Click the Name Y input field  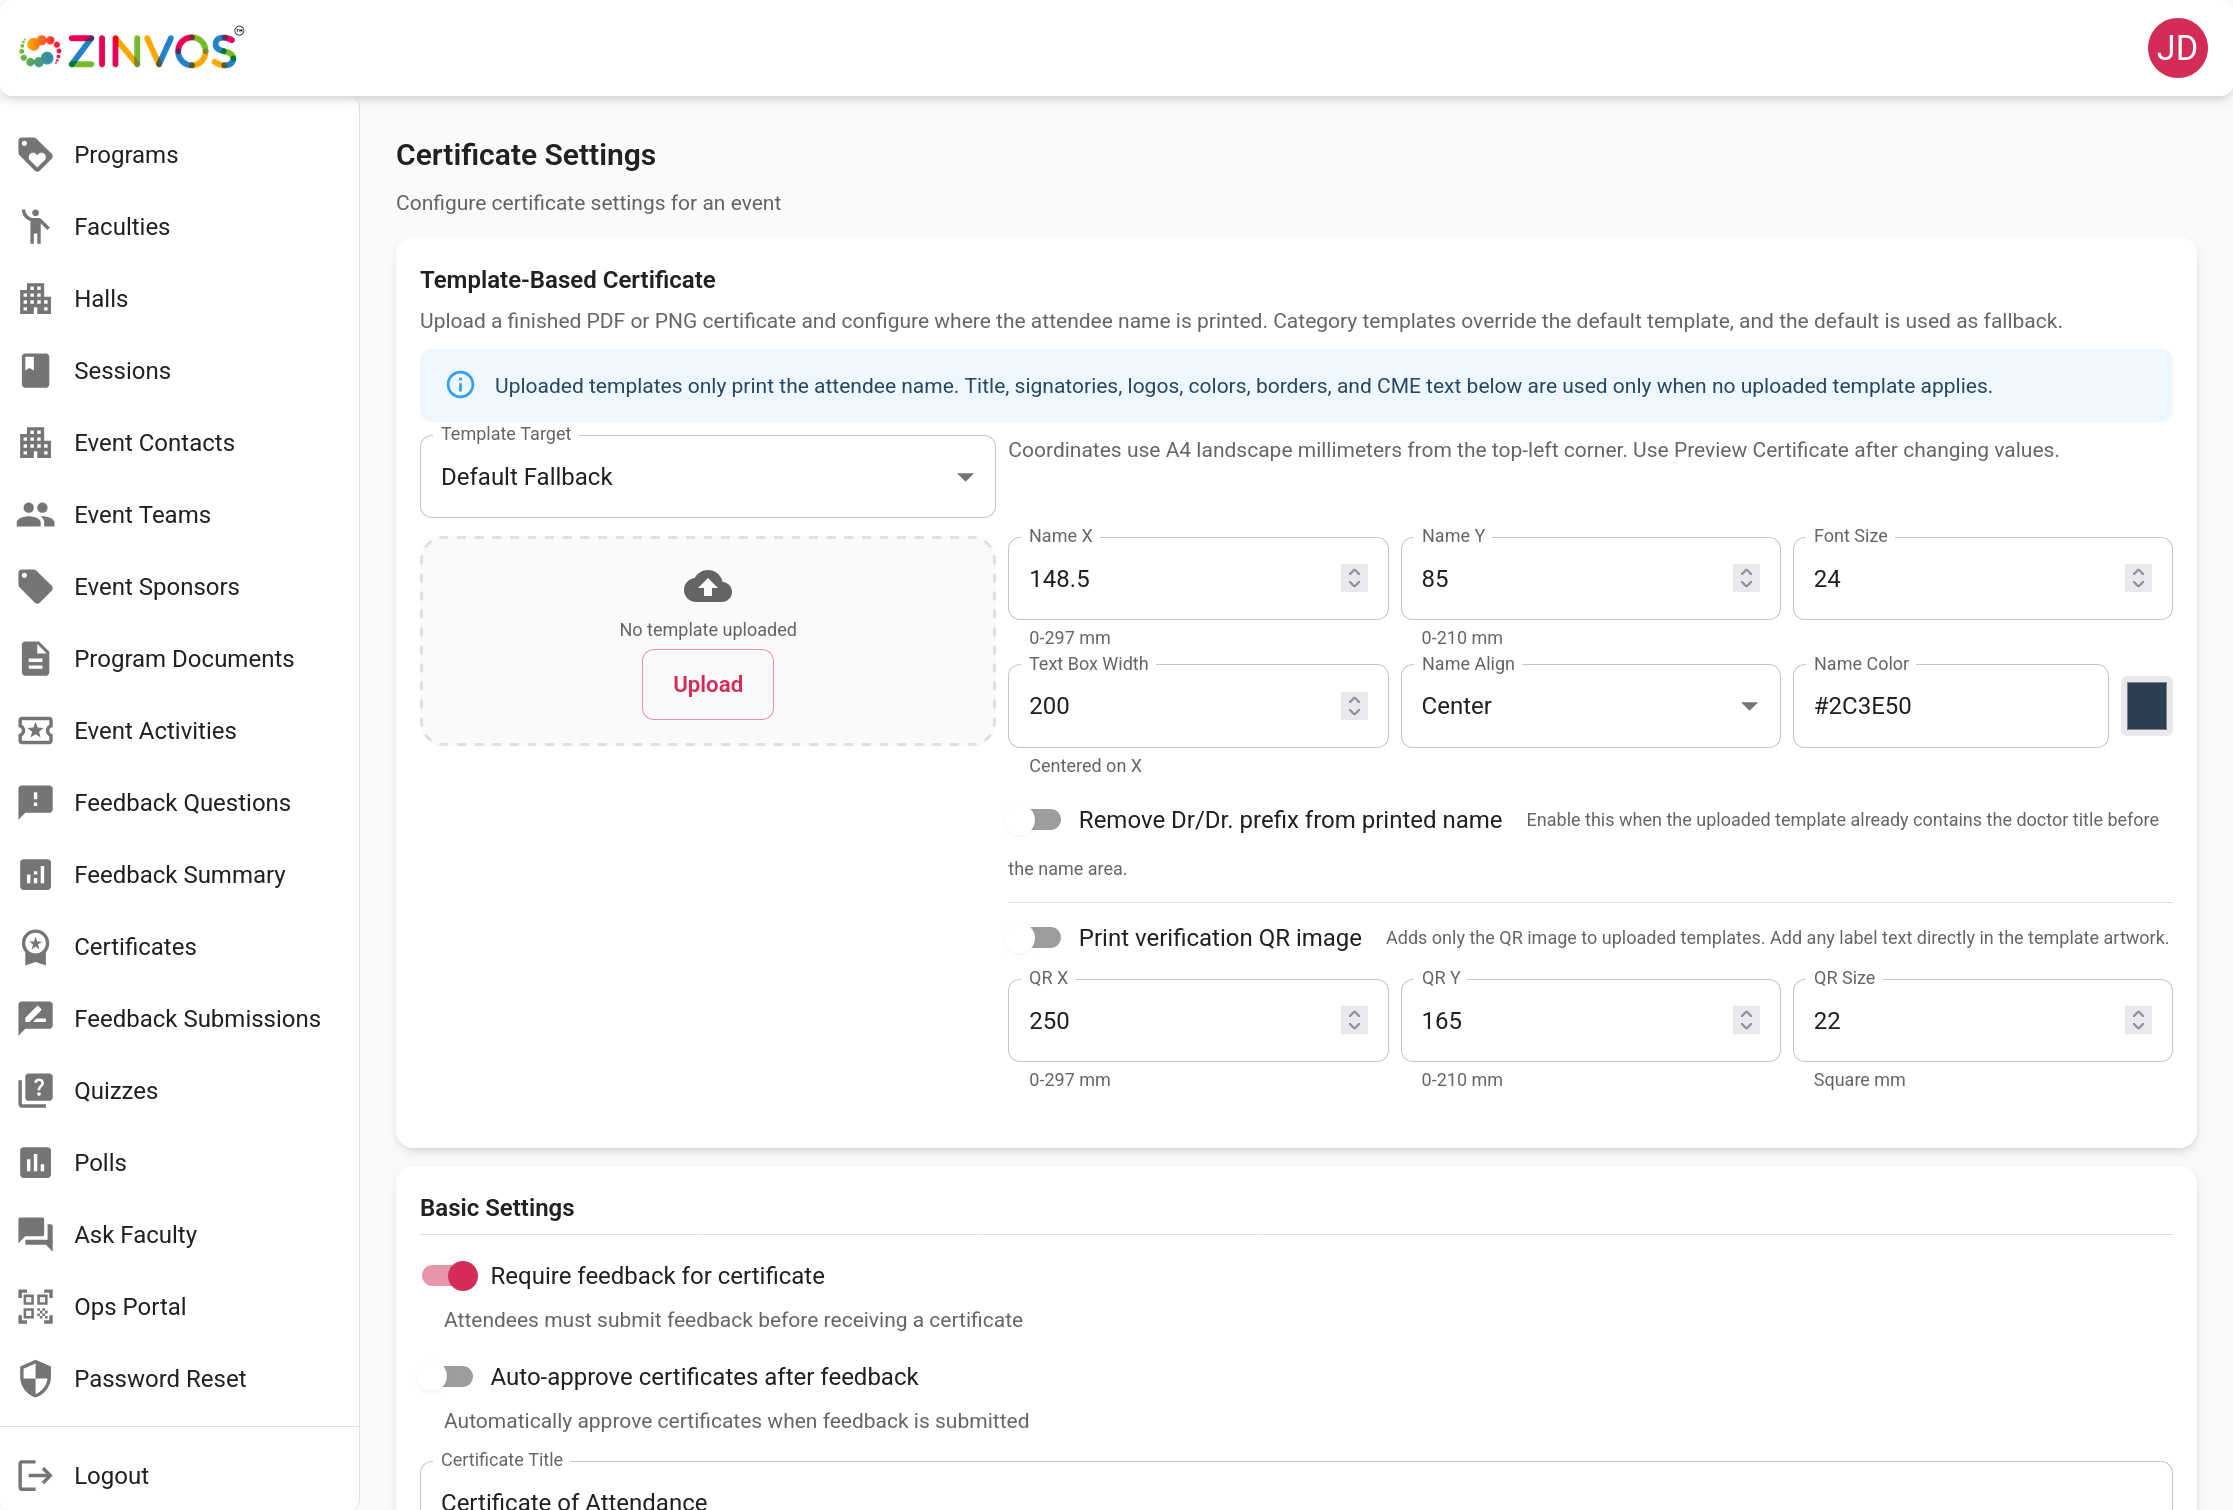(1590, 579)
